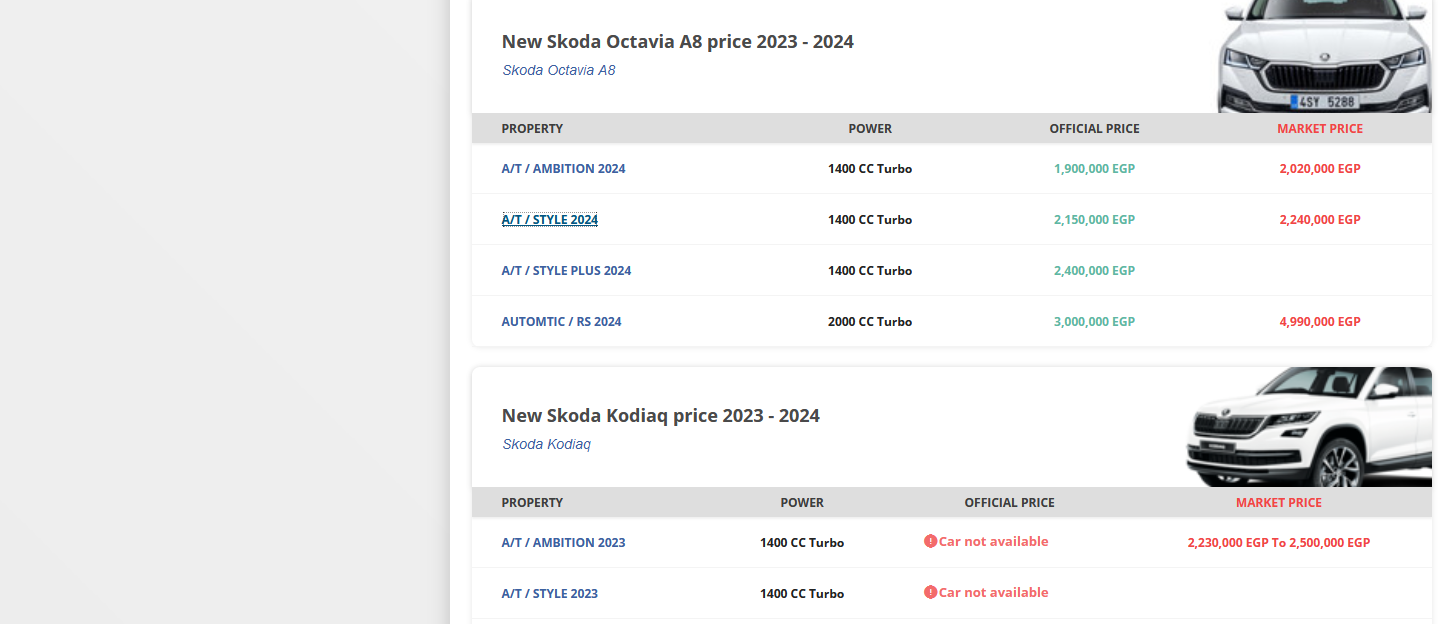Click Car not available in Ambition 2023 row
Image resolution: width=1446 pixels, height=624 pixels.
[x=993, y=541]
